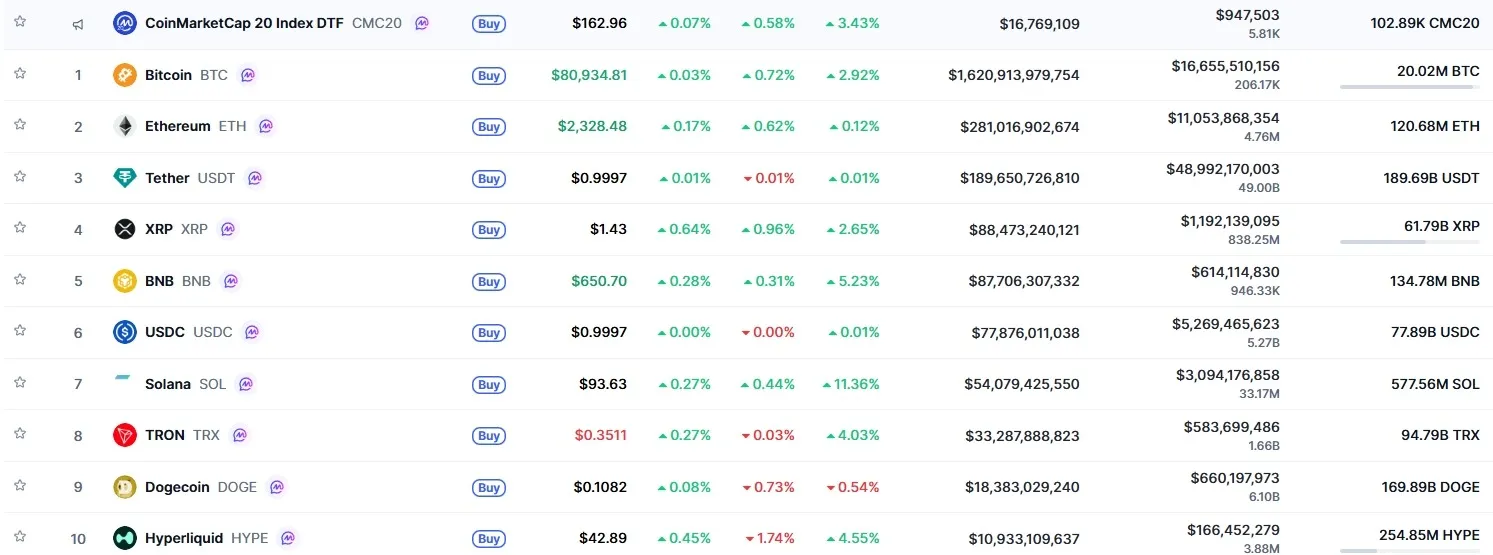Star Bitcoin to add to watchlist

(x=20, y=73)
